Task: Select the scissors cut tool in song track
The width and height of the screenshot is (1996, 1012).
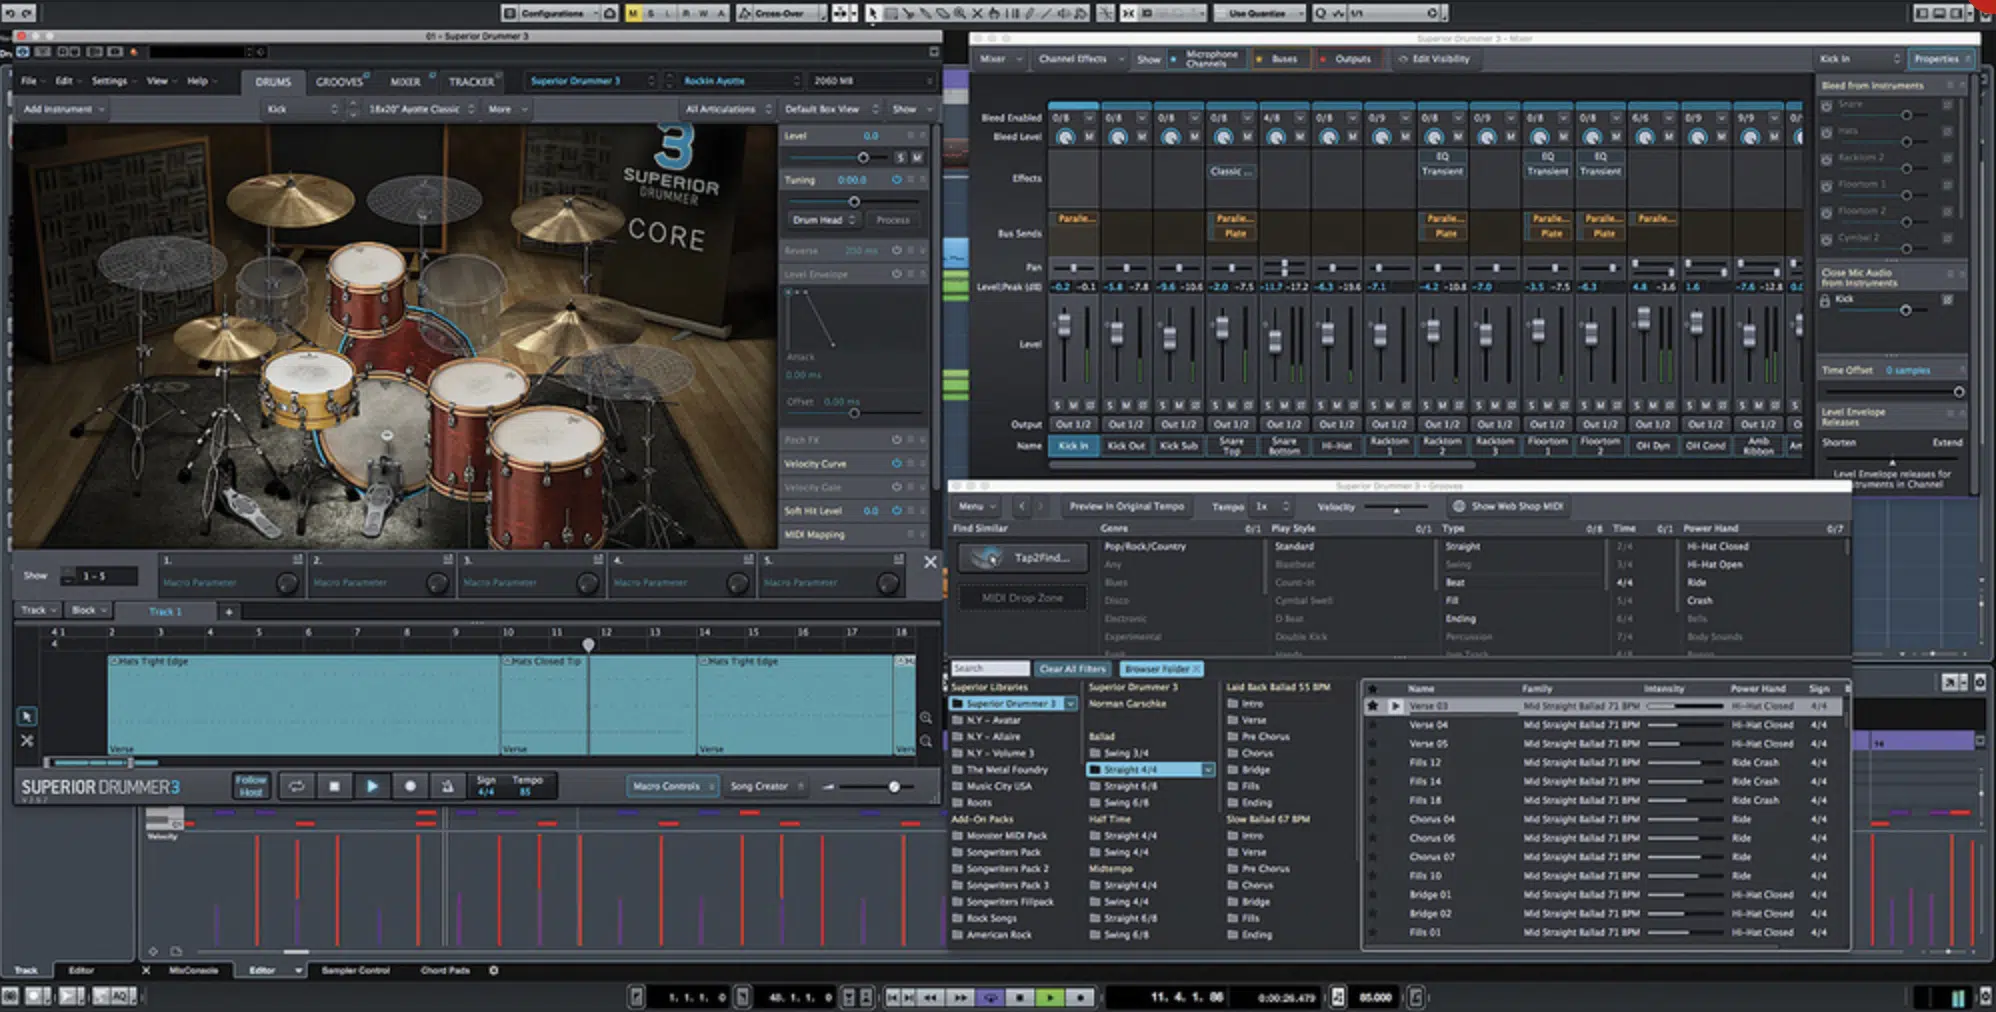Action: [x=27, y=741]
